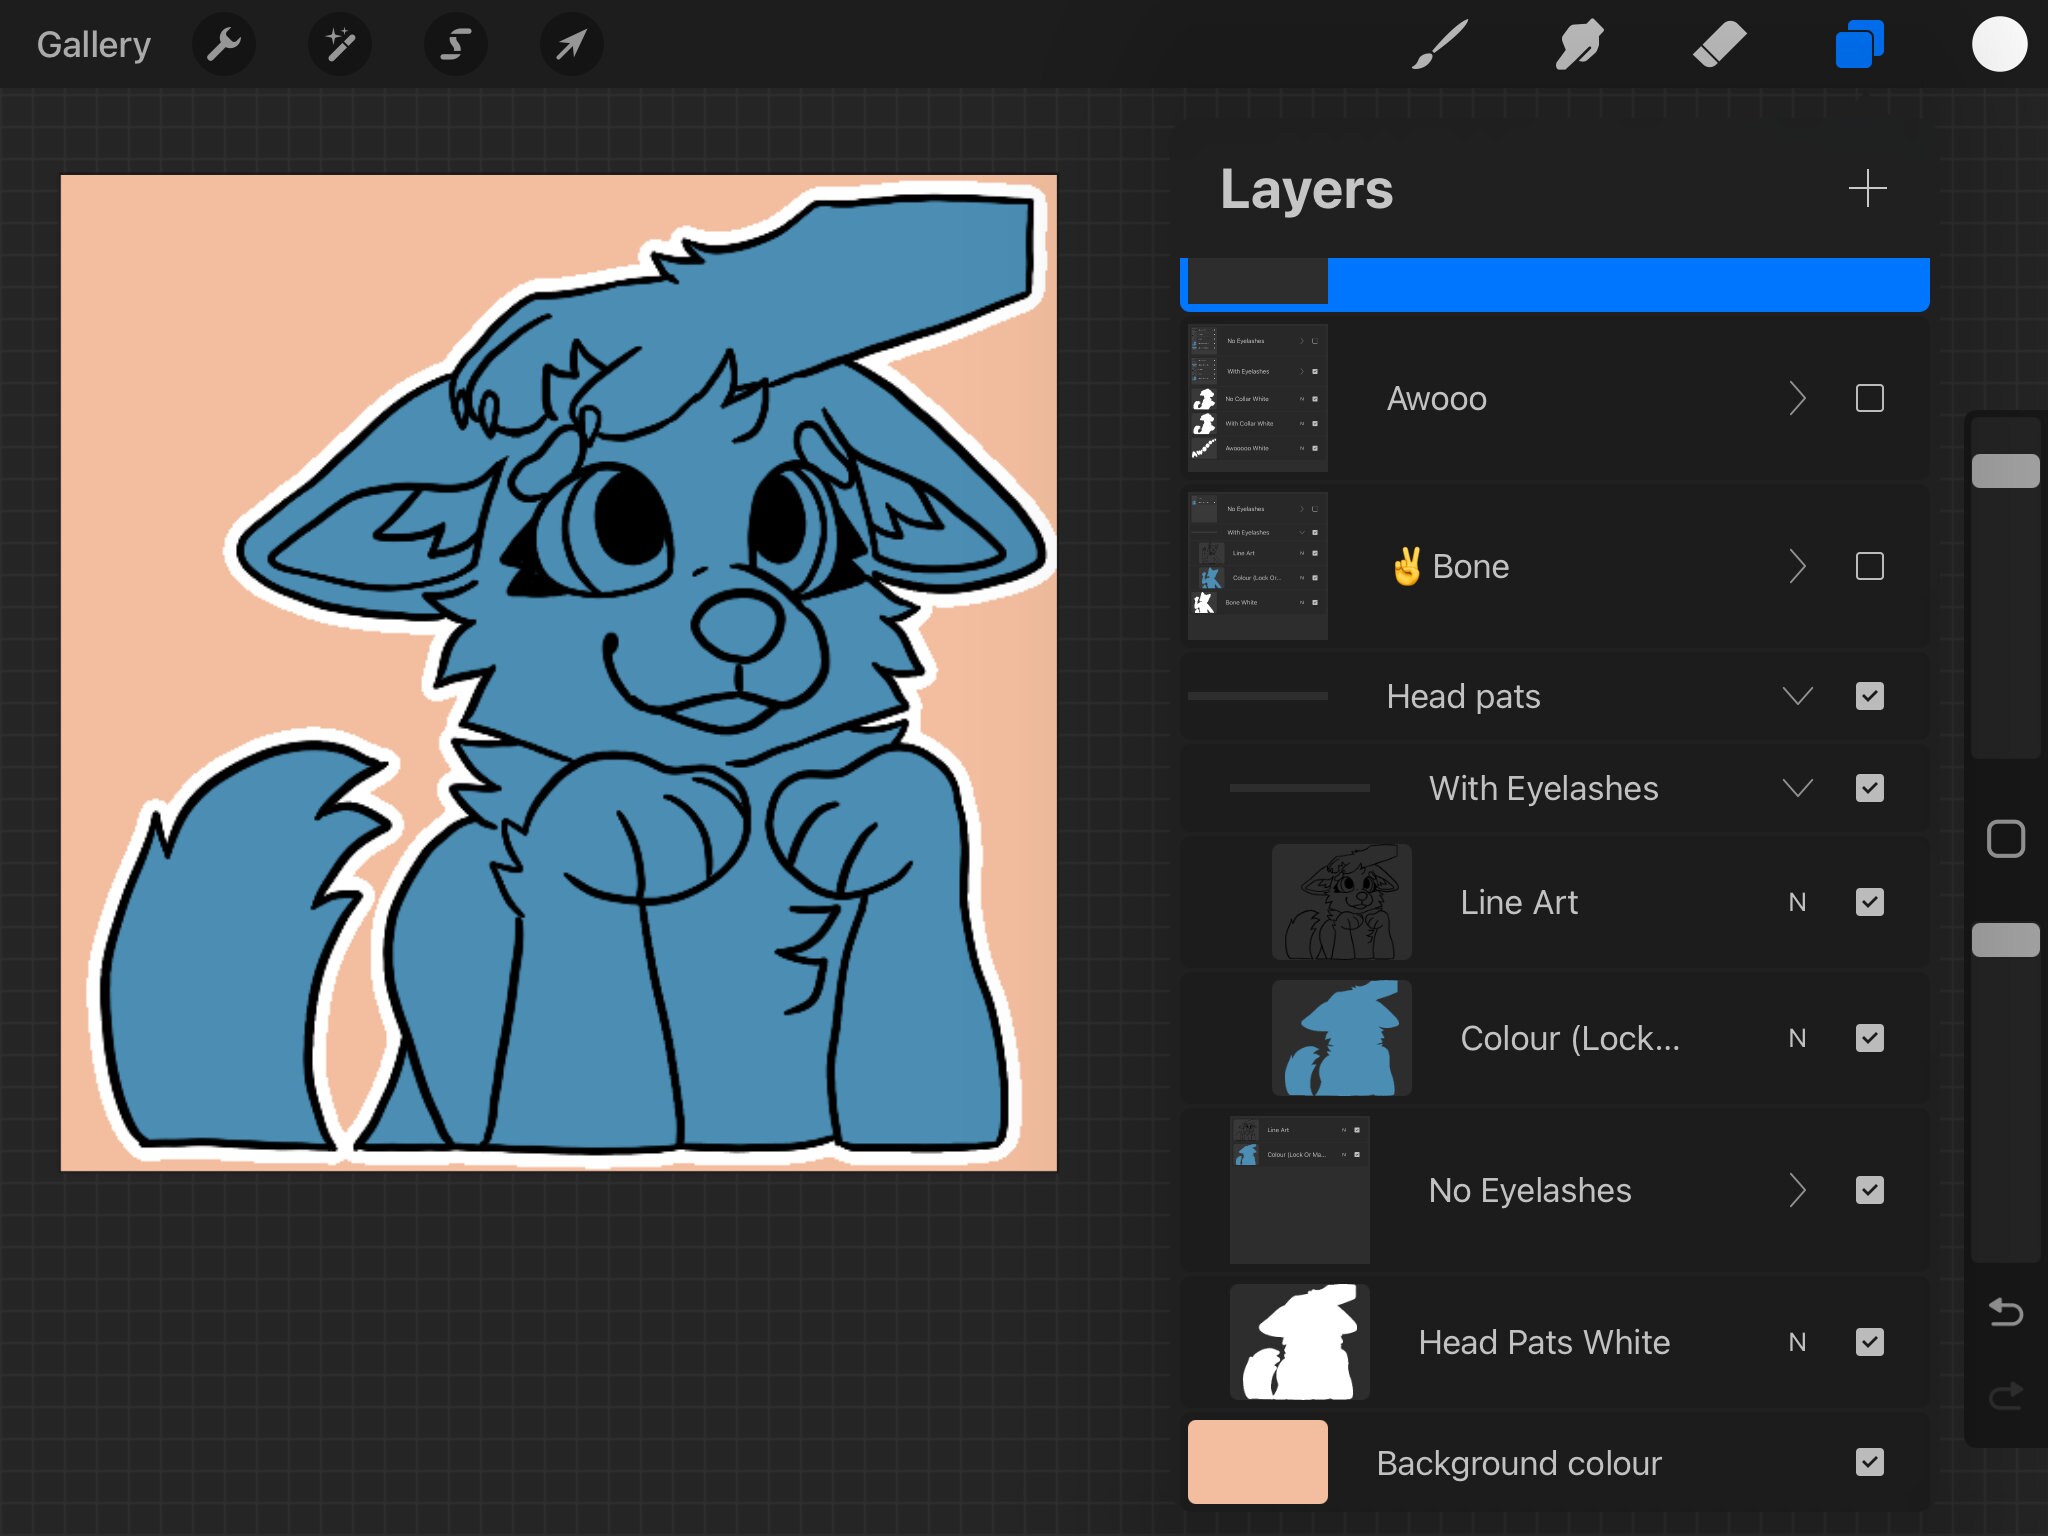This screenshot has width=2048, height=1536.
Task: Collapse the With Eyelashes group
Action: [x=1797, y=788]
